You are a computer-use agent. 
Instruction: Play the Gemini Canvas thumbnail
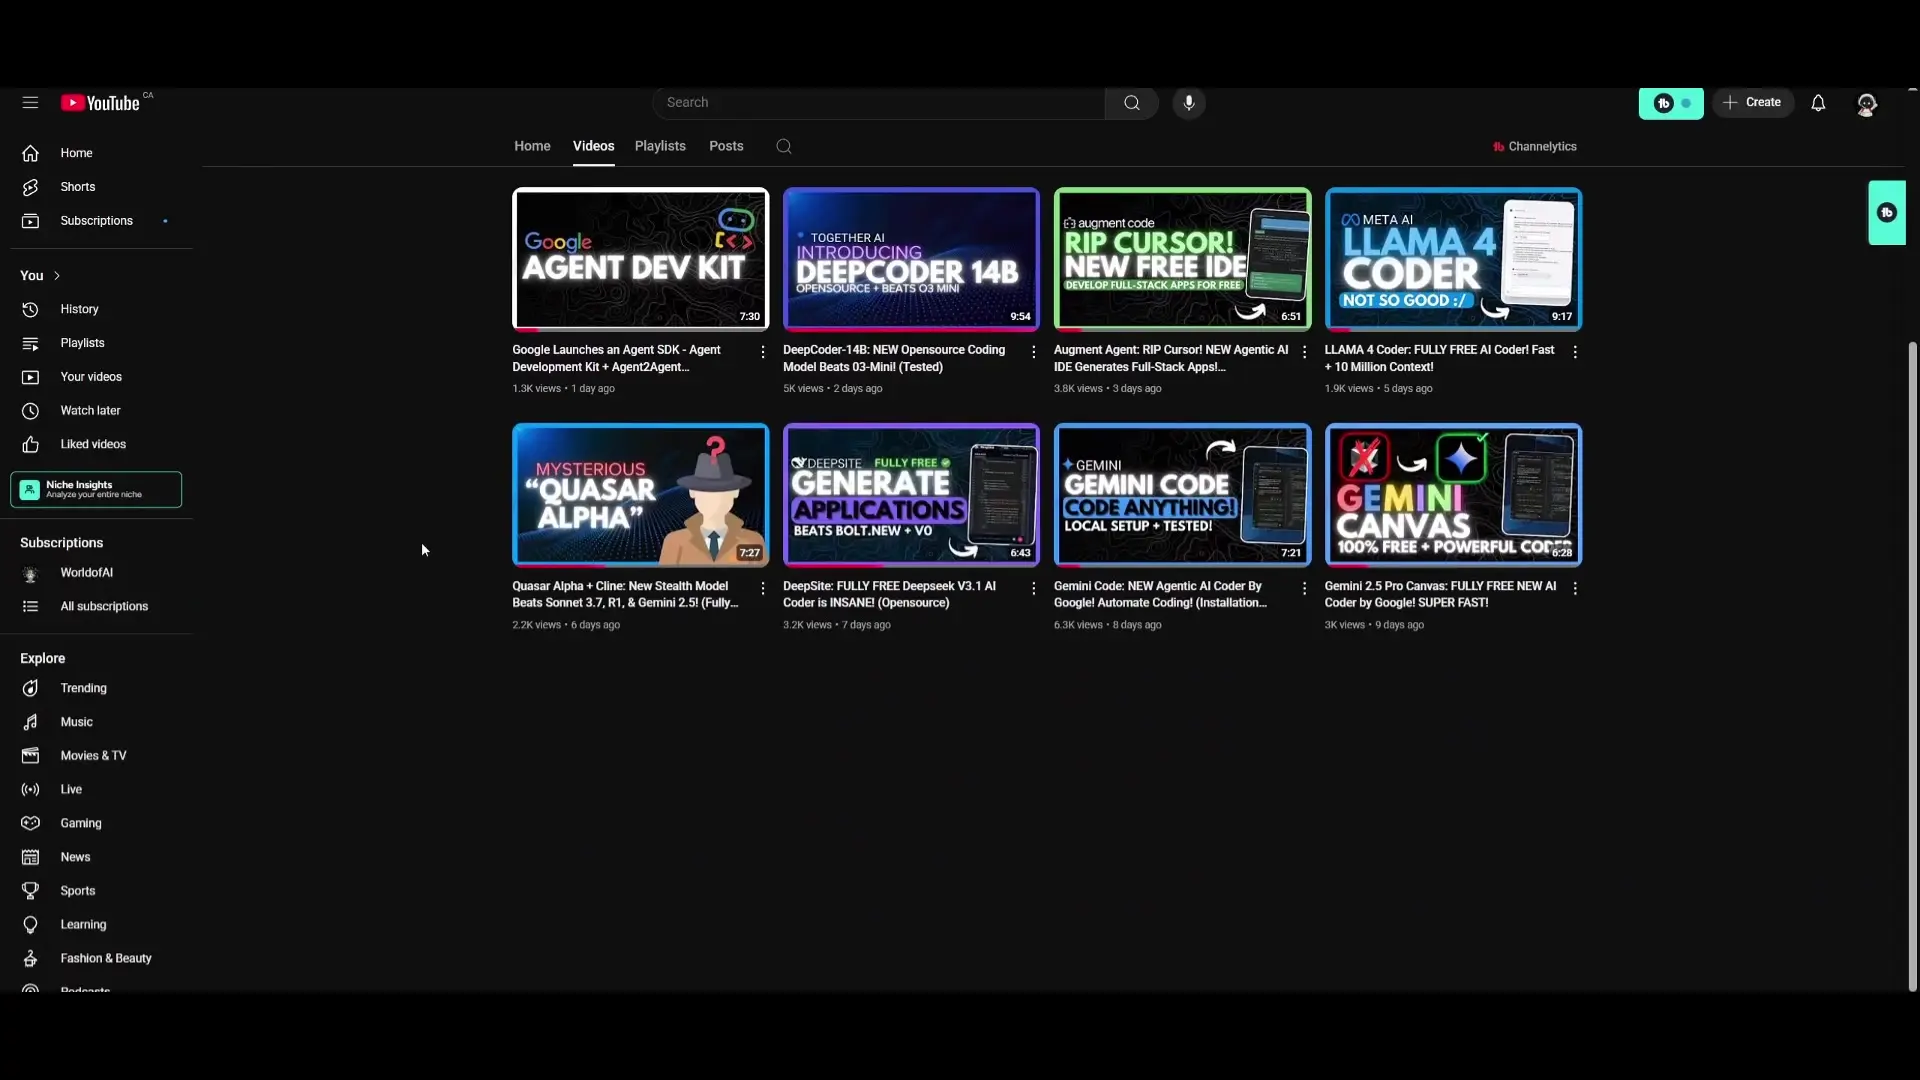[1453, 495]
